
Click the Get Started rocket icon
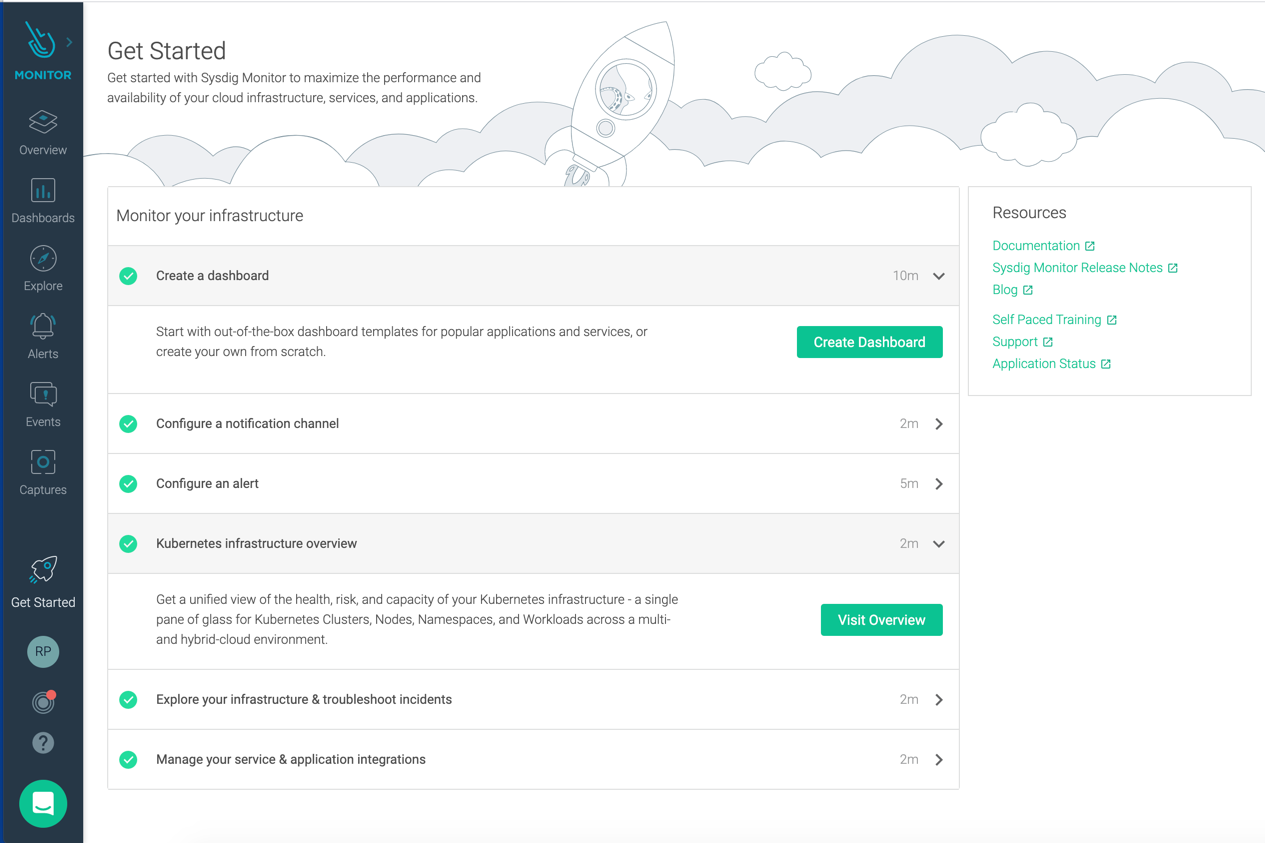pos(43,570)
